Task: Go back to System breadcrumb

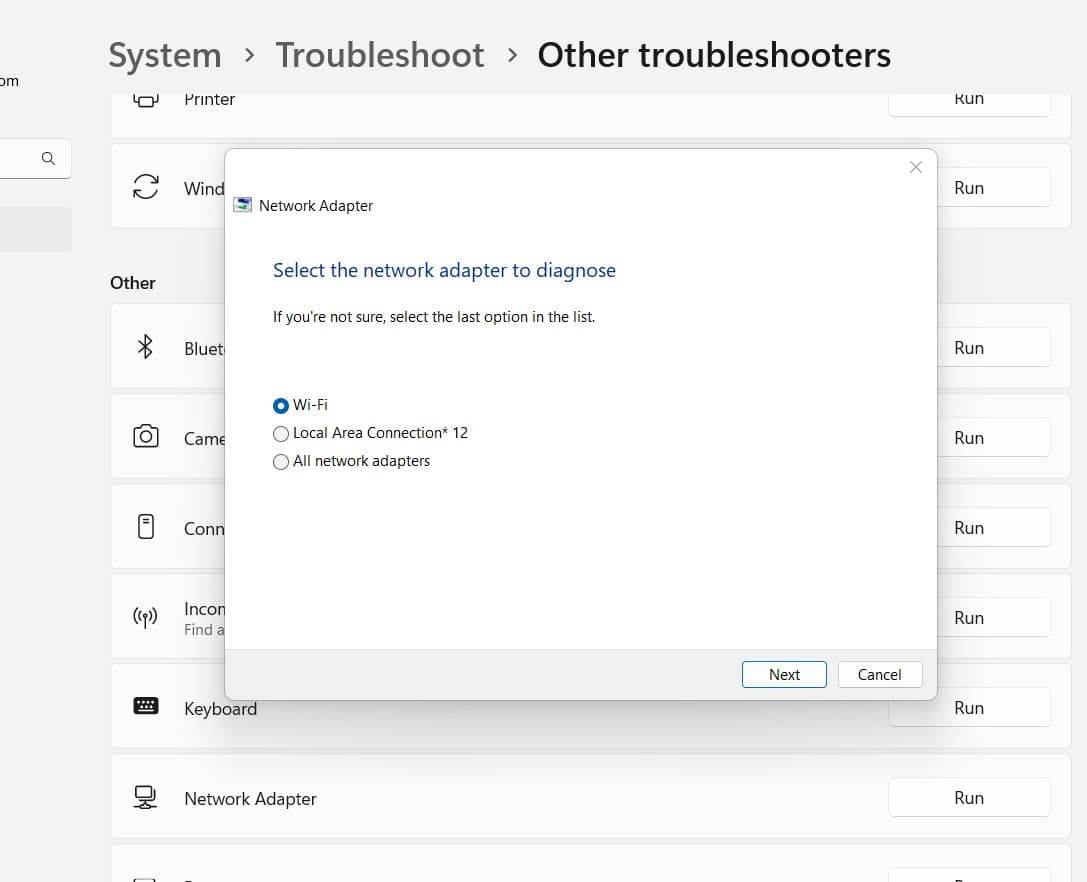Action: pos(165,55)
